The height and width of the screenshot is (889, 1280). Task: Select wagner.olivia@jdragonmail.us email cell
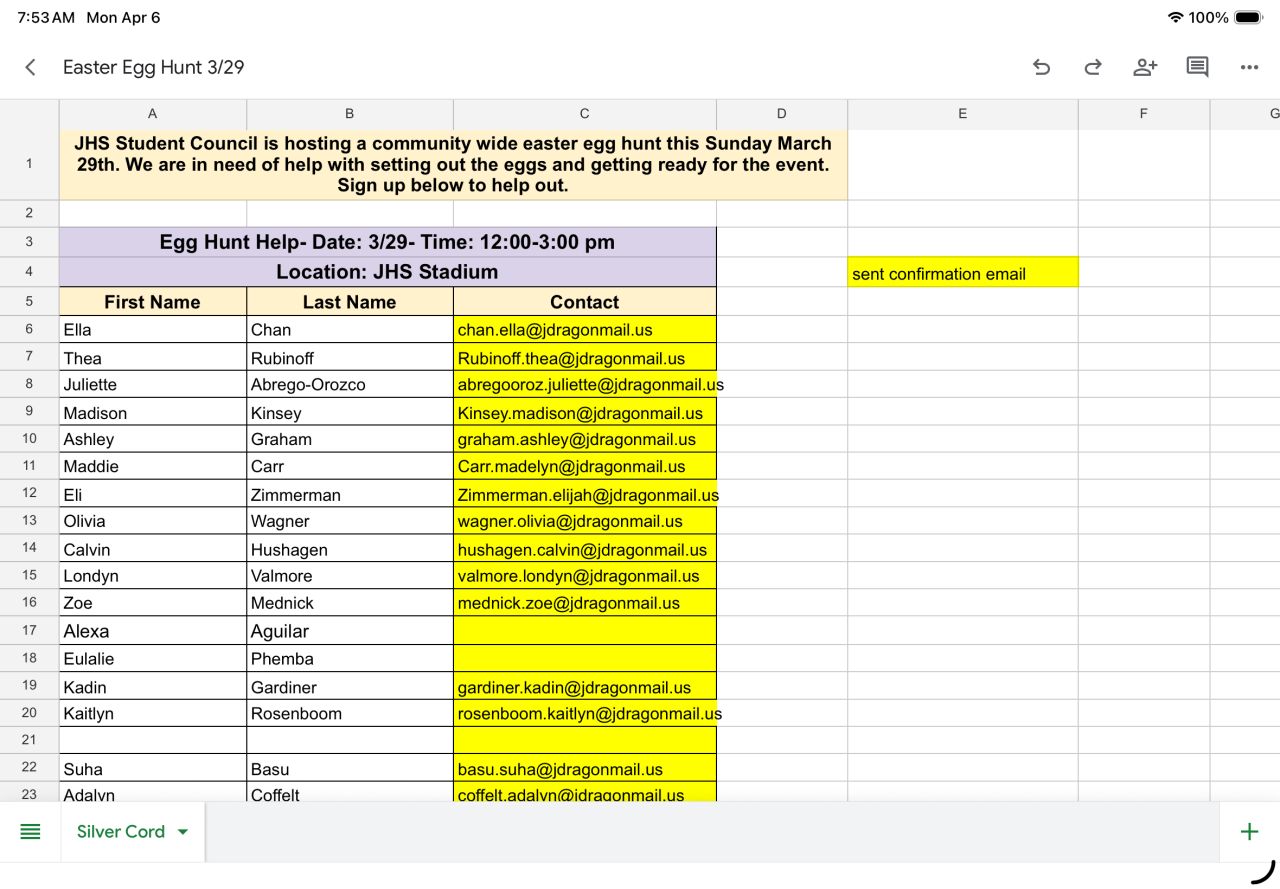tap(585, 521)
